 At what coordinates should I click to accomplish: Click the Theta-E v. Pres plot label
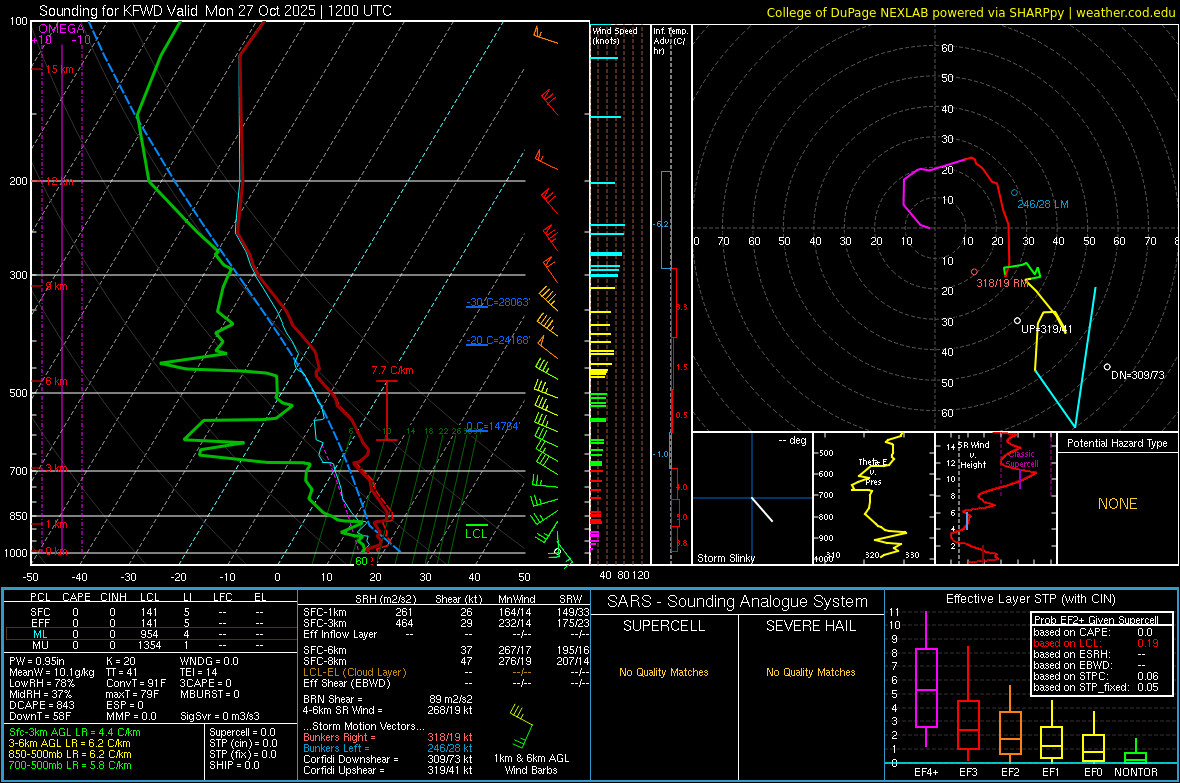[874, 471]
